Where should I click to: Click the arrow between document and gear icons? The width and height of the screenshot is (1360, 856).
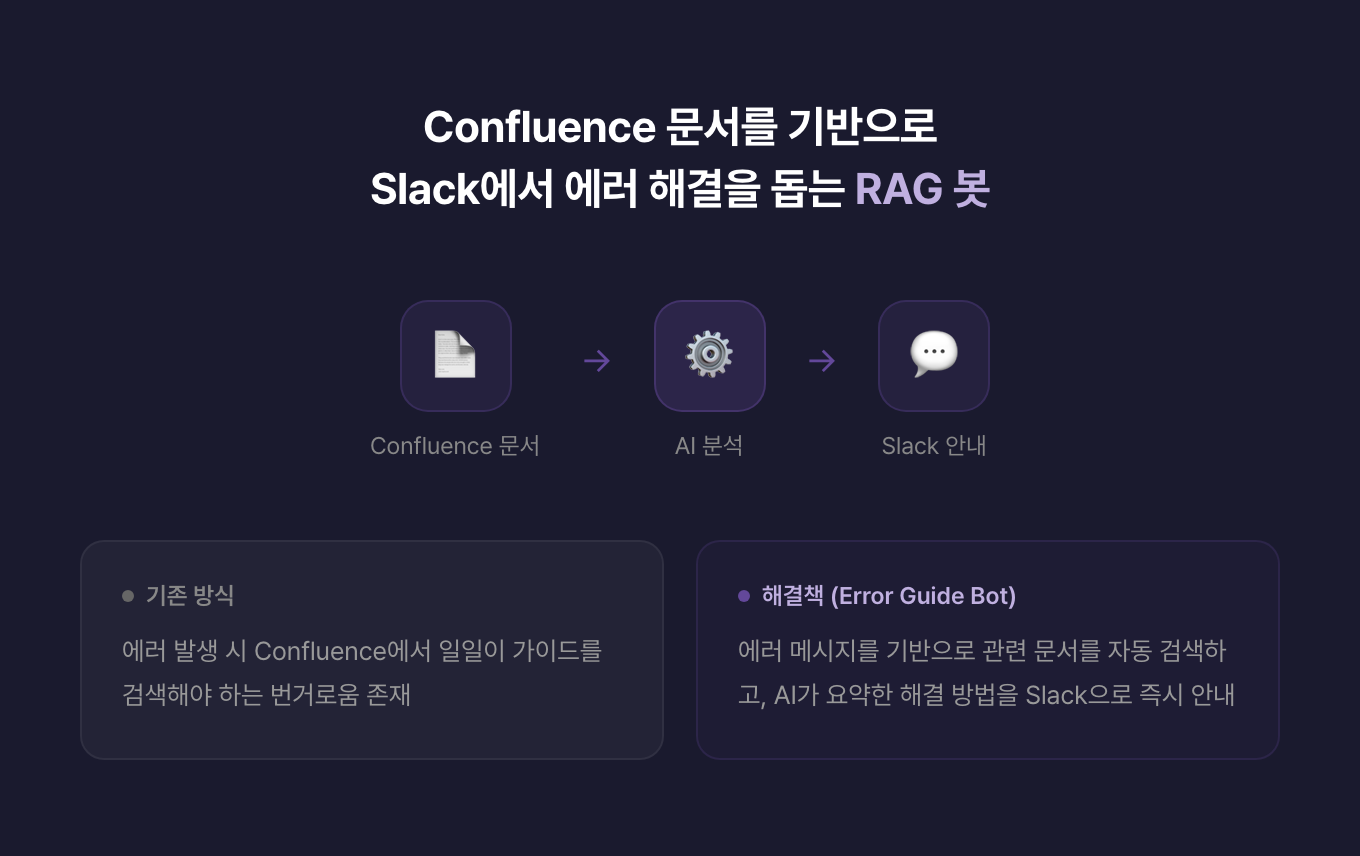pyautogui.click(x=597, y=360)
